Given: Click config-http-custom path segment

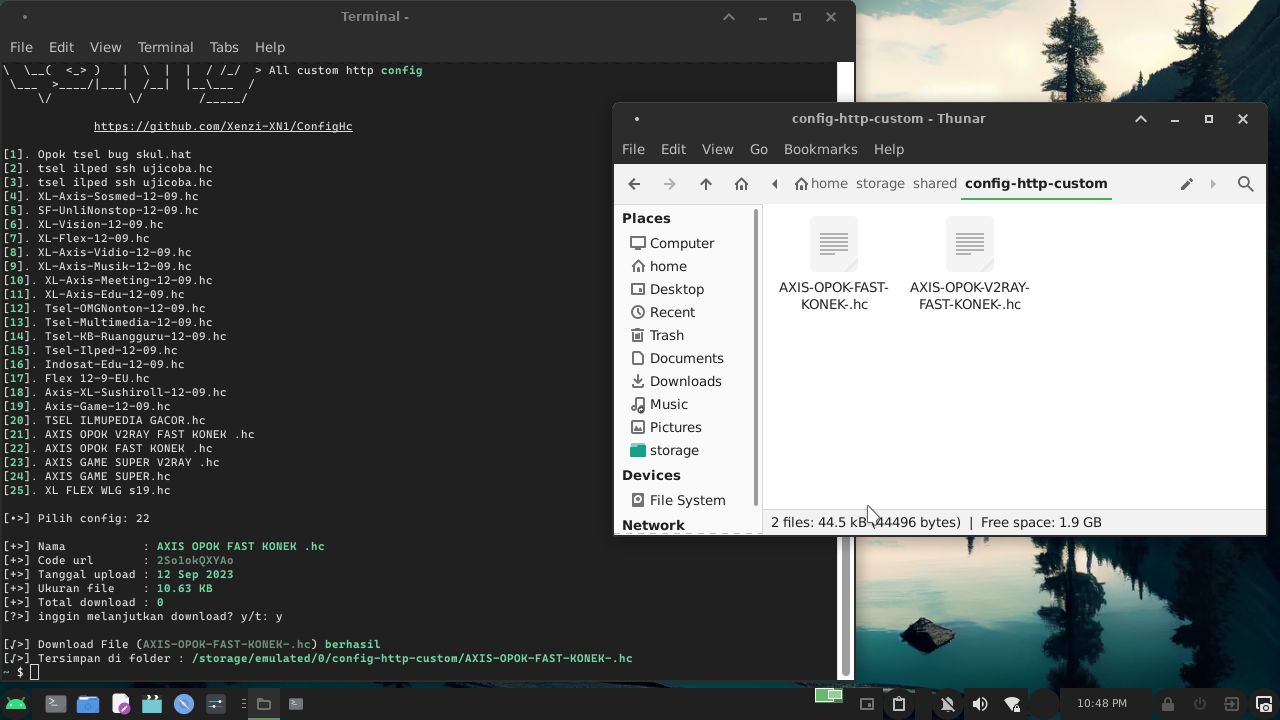Looking at the screenshot, I should coord(1036,184).
